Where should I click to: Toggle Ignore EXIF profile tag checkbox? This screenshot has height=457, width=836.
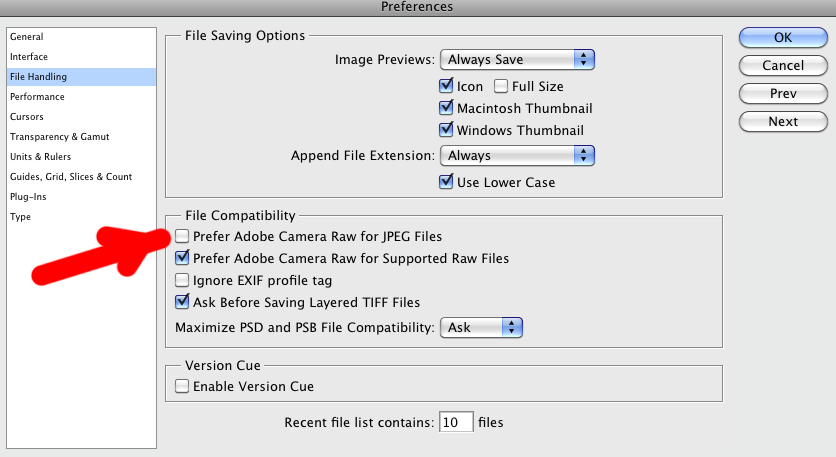(182, 280)
